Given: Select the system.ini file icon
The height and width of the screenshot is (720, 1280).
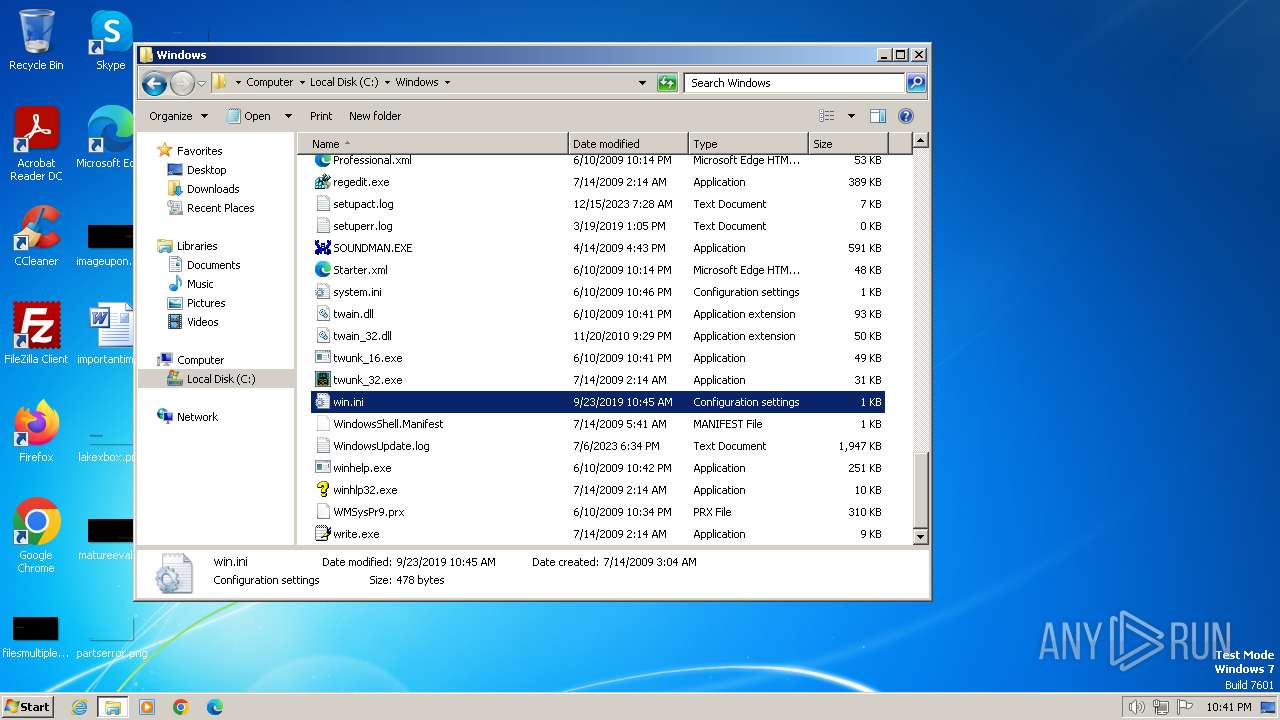Looking at the screenshot, I should point(322,292).
